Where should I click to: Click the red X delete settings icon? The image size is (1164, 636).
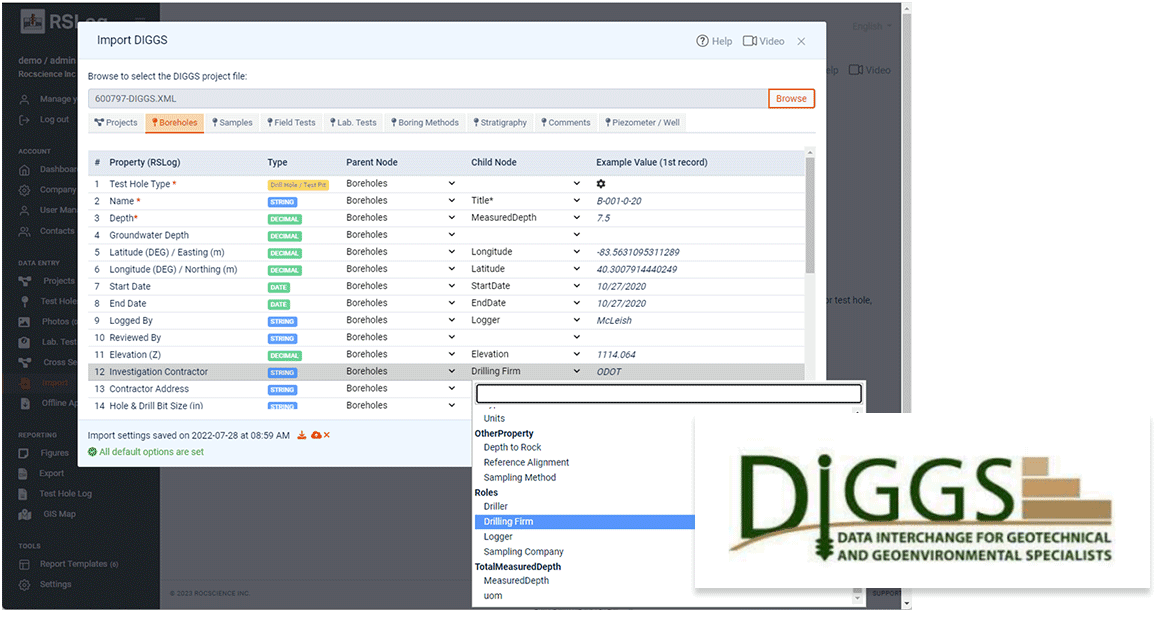(326, 435)
